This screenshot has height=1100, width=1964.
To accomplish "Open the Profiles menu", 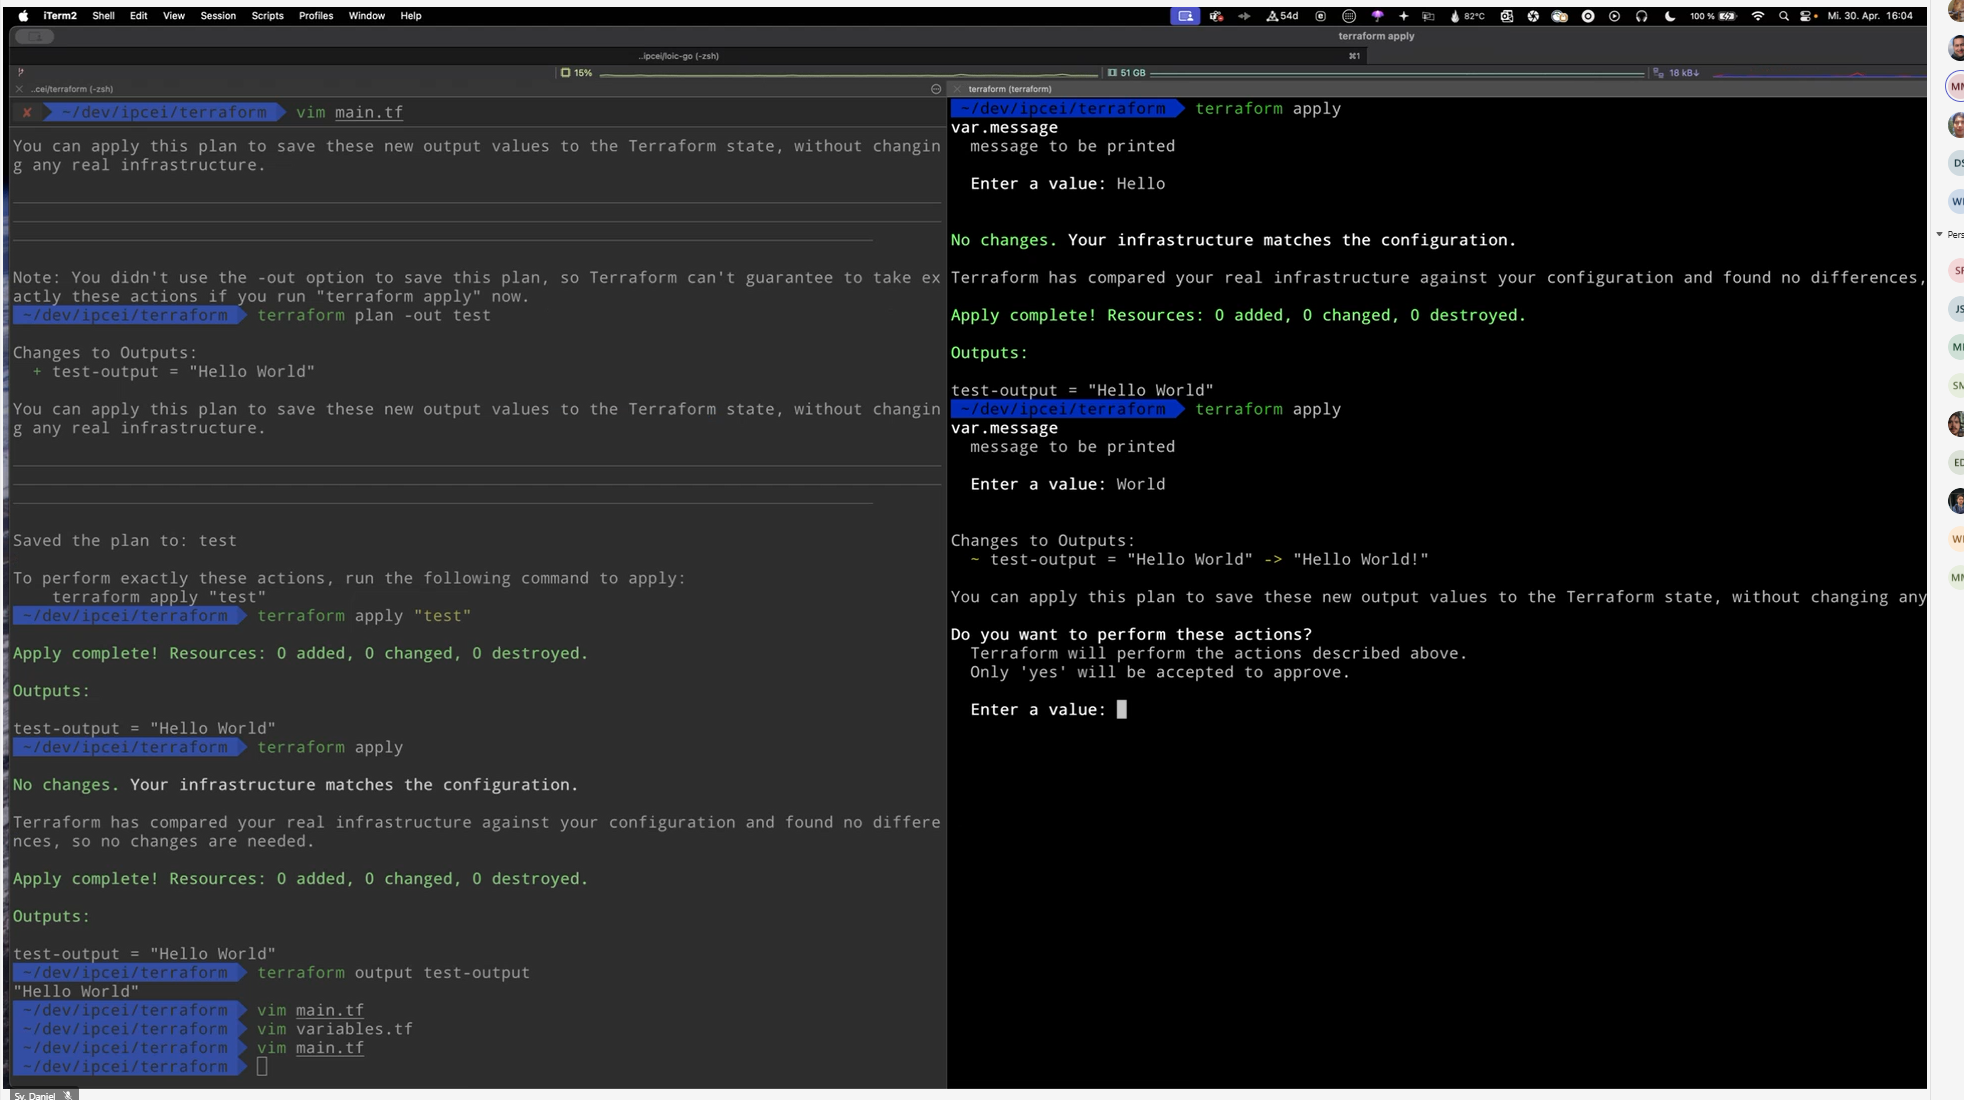I will [316, 16].
